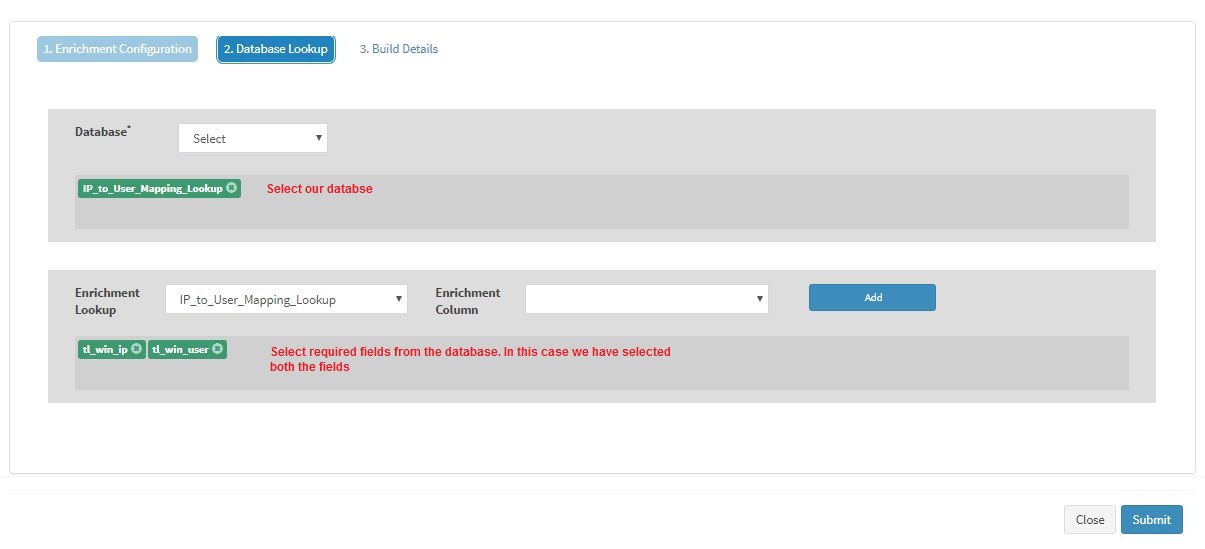Remove the IP_to_User_Mapping_Lookup database tag
Screen dimensions: 1205x549
coord(232,188)
